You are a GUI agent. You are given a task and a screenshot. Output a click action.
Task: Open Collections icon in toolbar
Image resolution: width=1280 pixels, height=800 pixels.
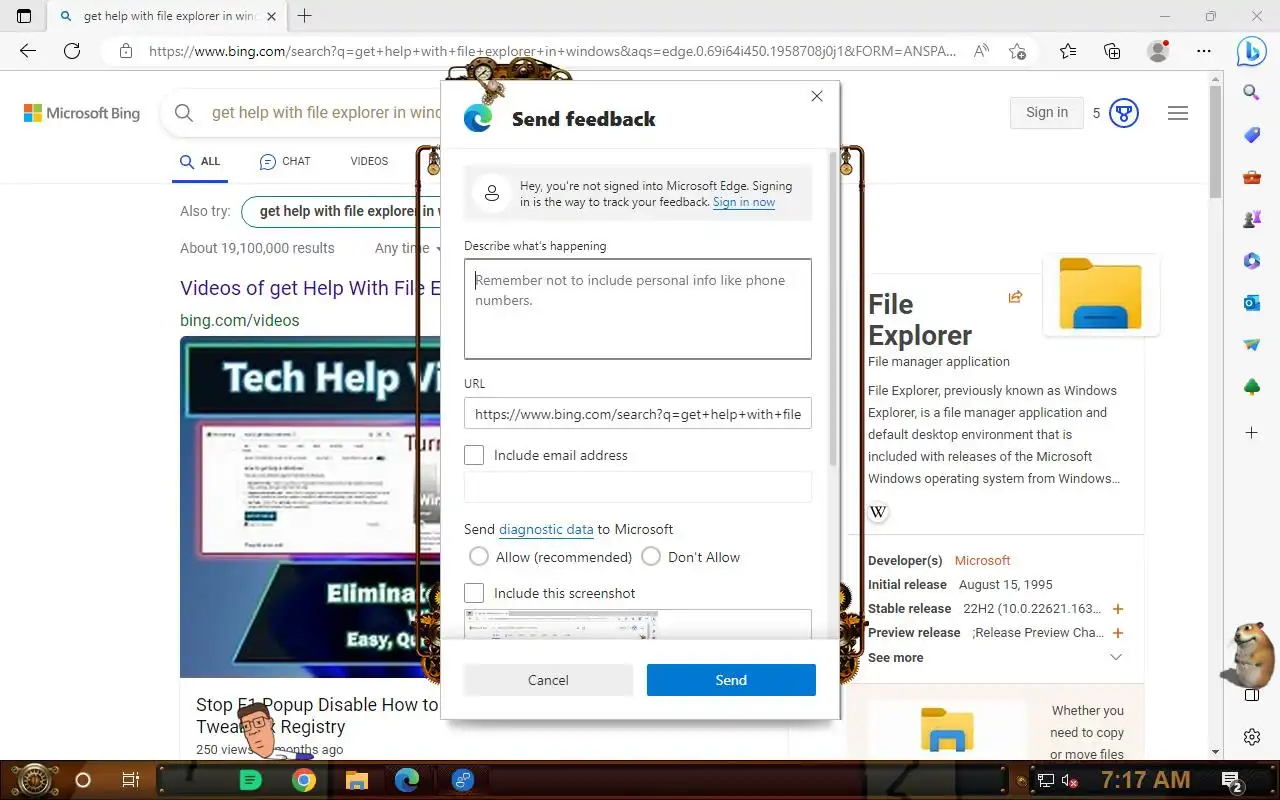1112,51
